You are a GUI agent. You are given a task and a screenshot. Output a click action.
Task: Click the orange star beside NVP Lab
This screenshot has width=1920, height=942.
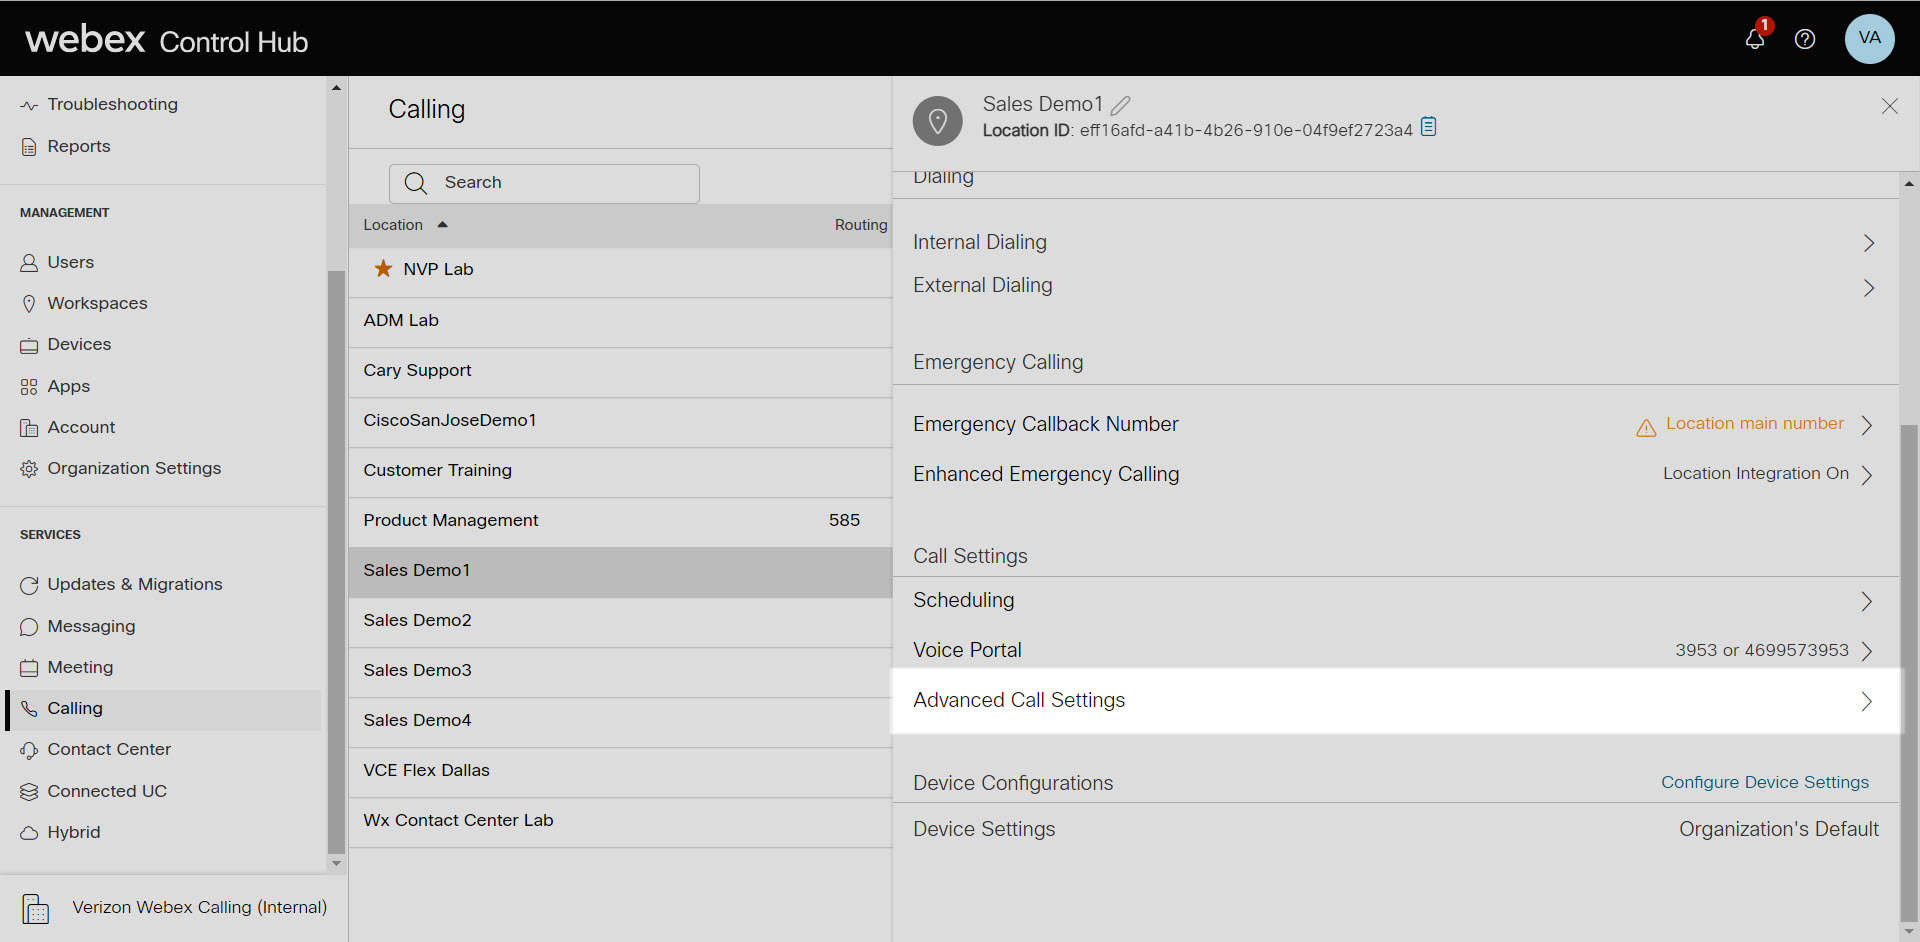(x=383, y=269)
